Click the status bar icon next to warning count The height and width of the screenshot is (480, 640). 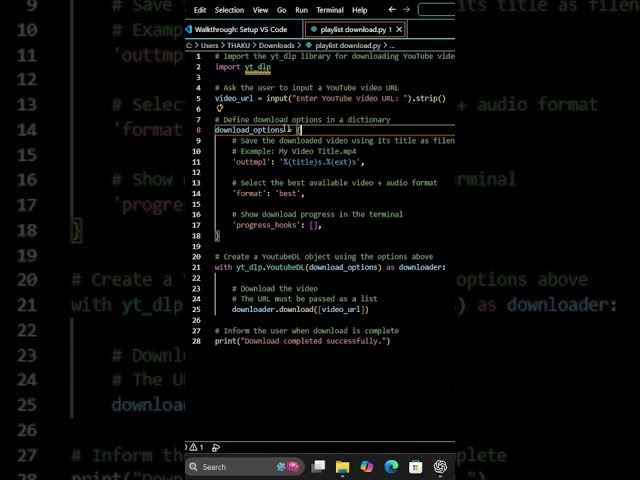[x=216, y=448]
